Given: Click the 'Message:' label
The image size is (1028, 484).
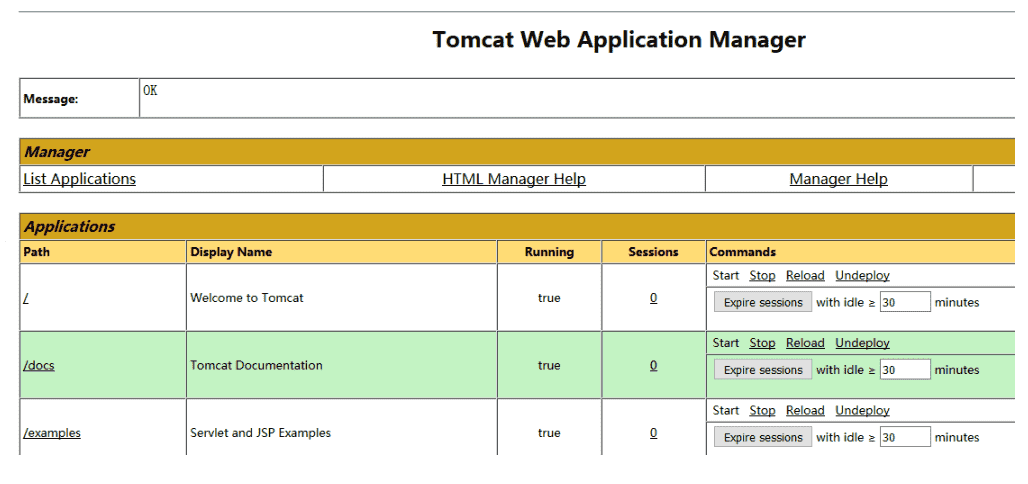Looking at the screenshot, I should 50,100.
